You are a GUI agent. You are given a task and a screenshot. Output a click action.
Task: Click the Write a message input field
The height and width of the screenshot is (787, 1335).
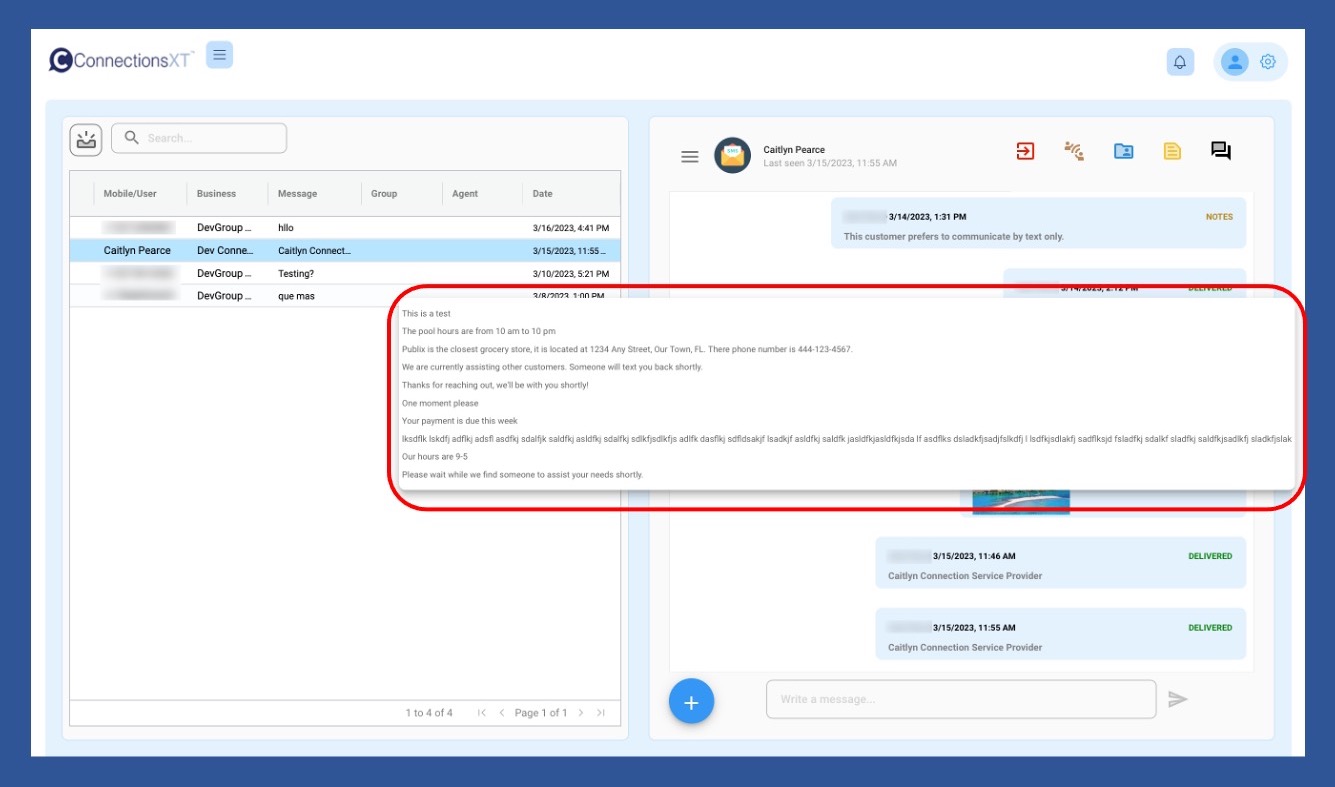point(960,699)
